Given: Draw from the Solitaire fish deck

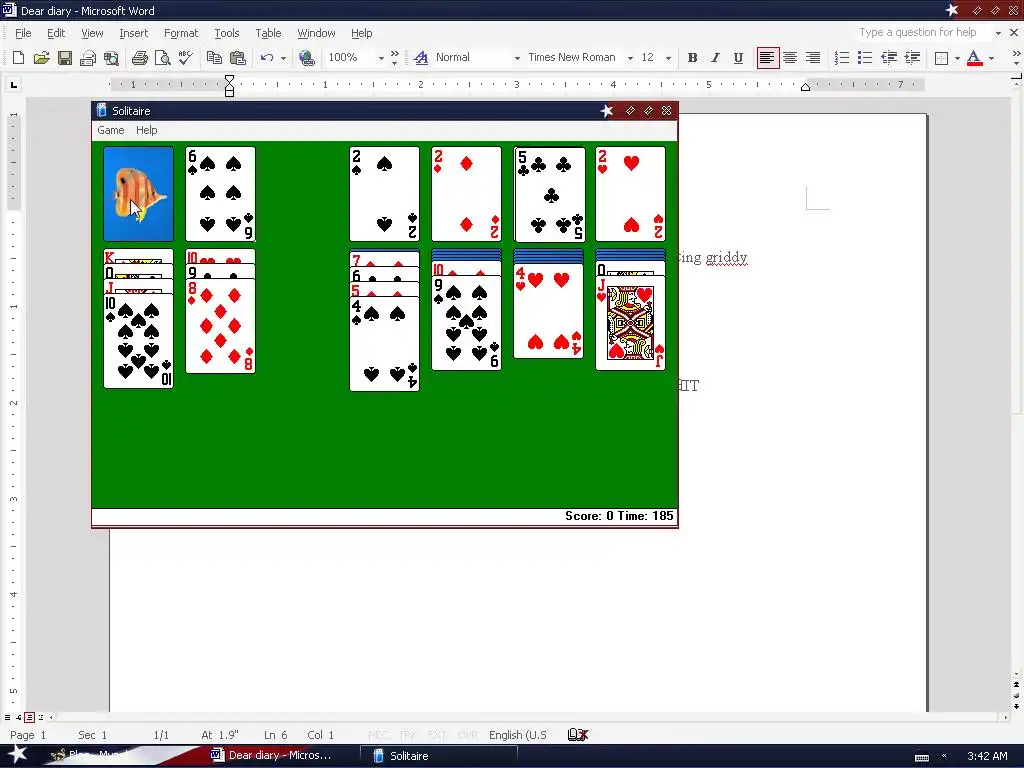Looking at the screenshot, I should [x=138, y=194].
